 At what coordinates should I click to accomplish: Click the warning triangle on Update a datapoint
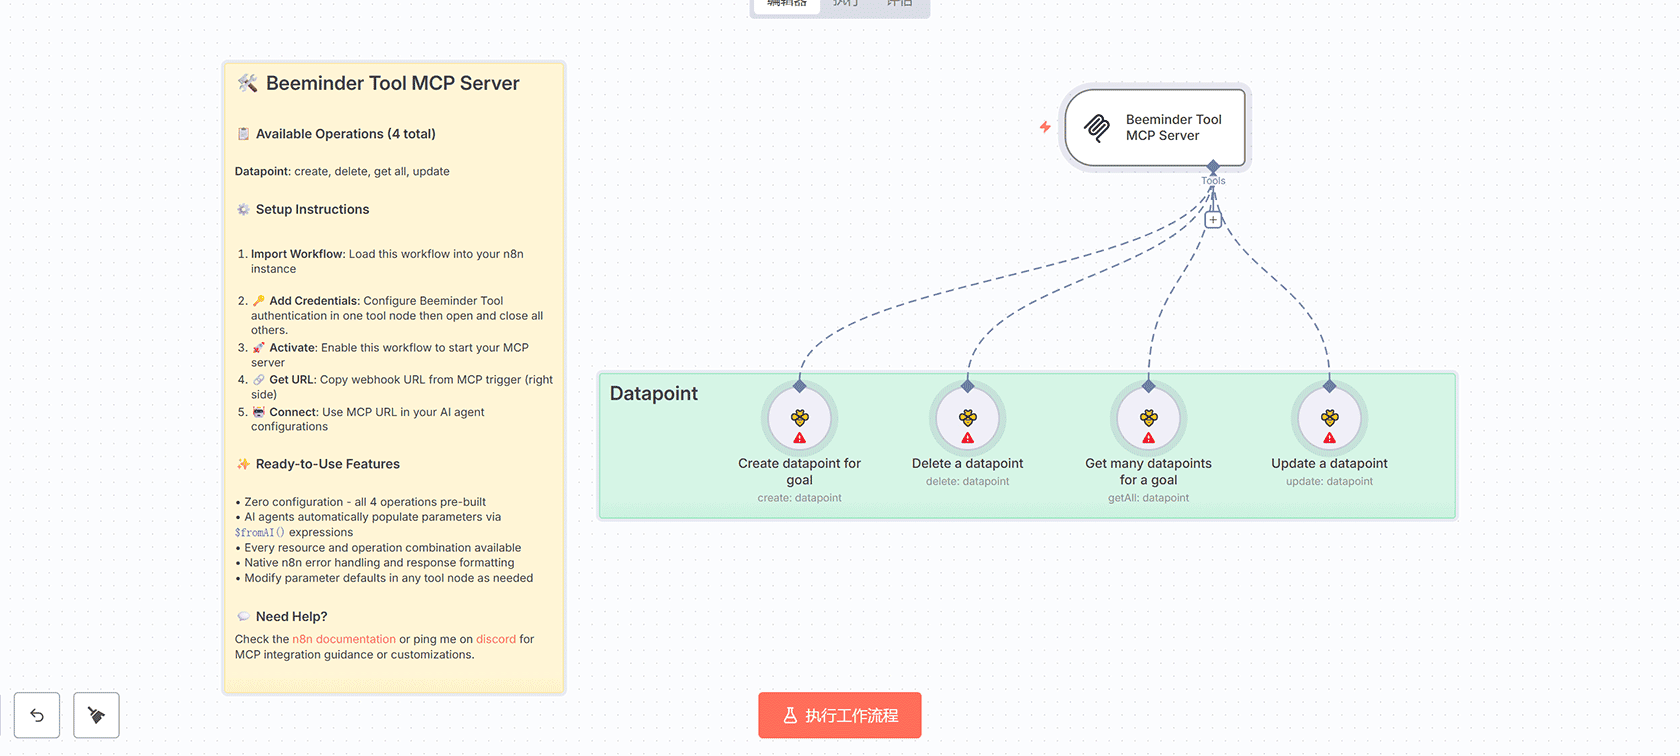1329,438
